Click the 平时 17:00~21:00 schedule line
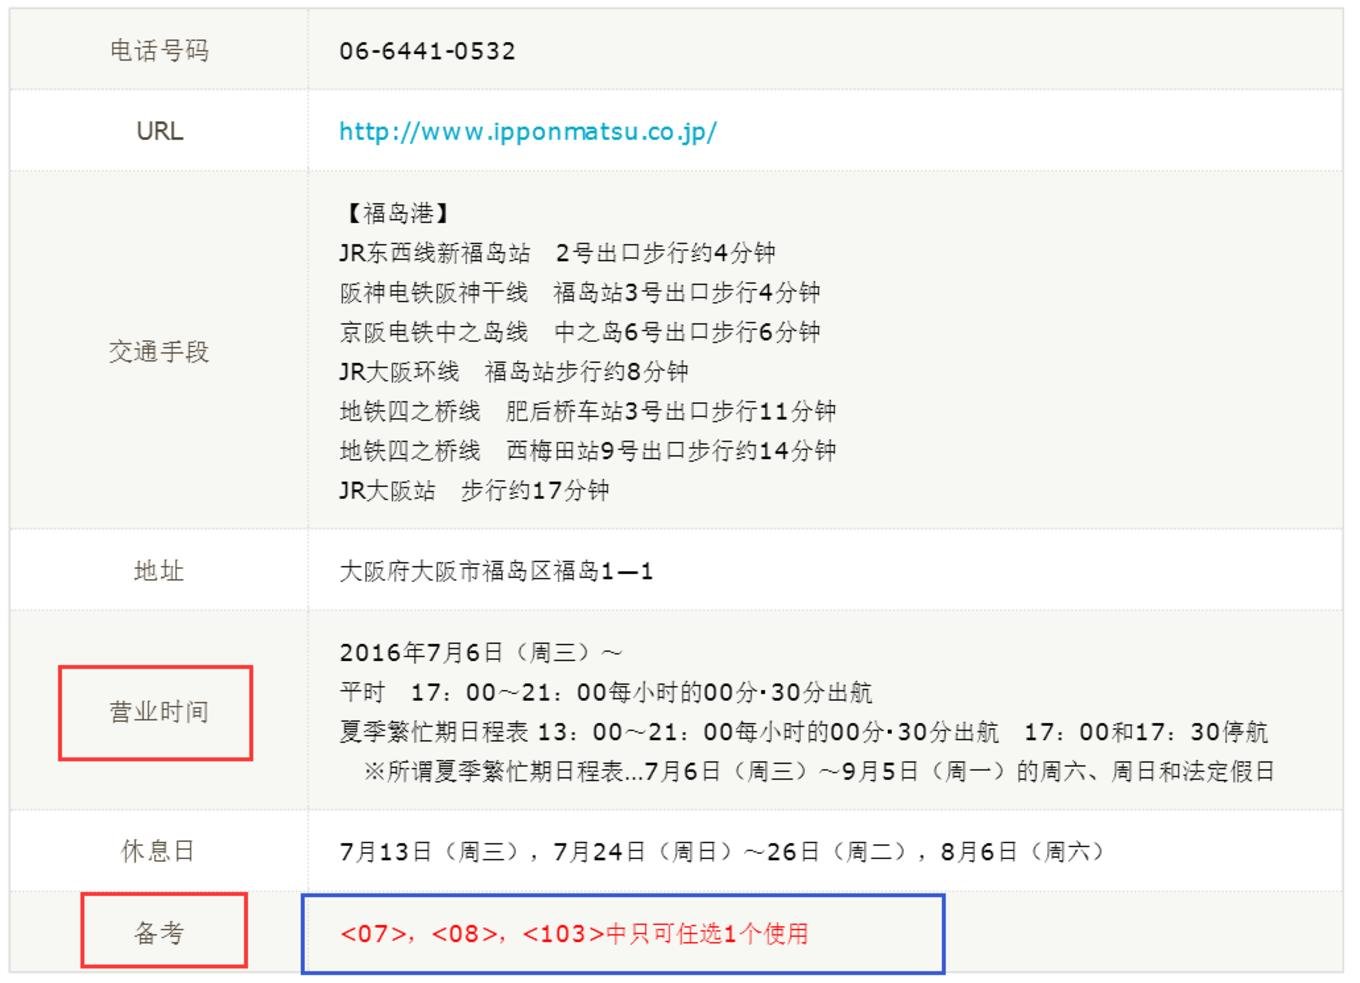Viewport: 1360px width, 983px height. click(605, 692)
